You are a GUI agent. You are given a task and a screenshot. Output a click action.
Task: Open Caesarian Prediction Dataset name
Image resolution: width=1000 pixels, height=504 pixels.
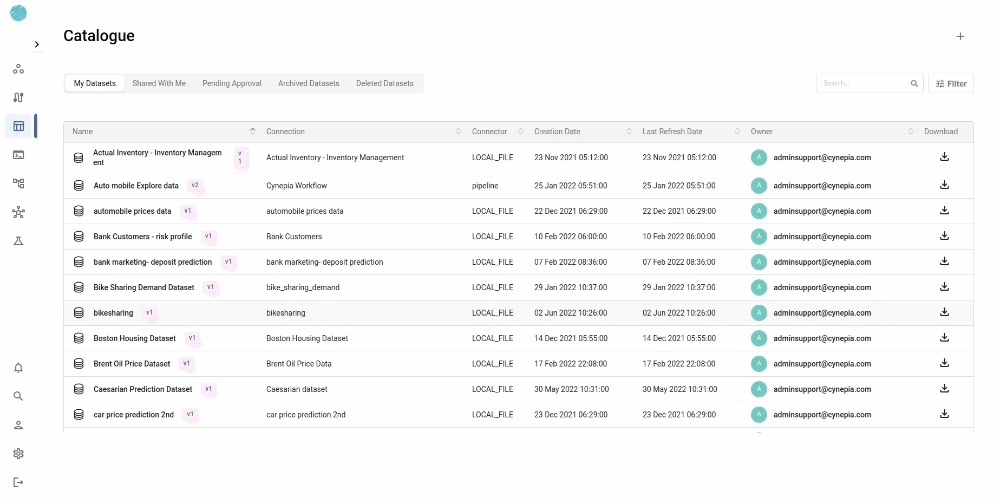point(142,389)
